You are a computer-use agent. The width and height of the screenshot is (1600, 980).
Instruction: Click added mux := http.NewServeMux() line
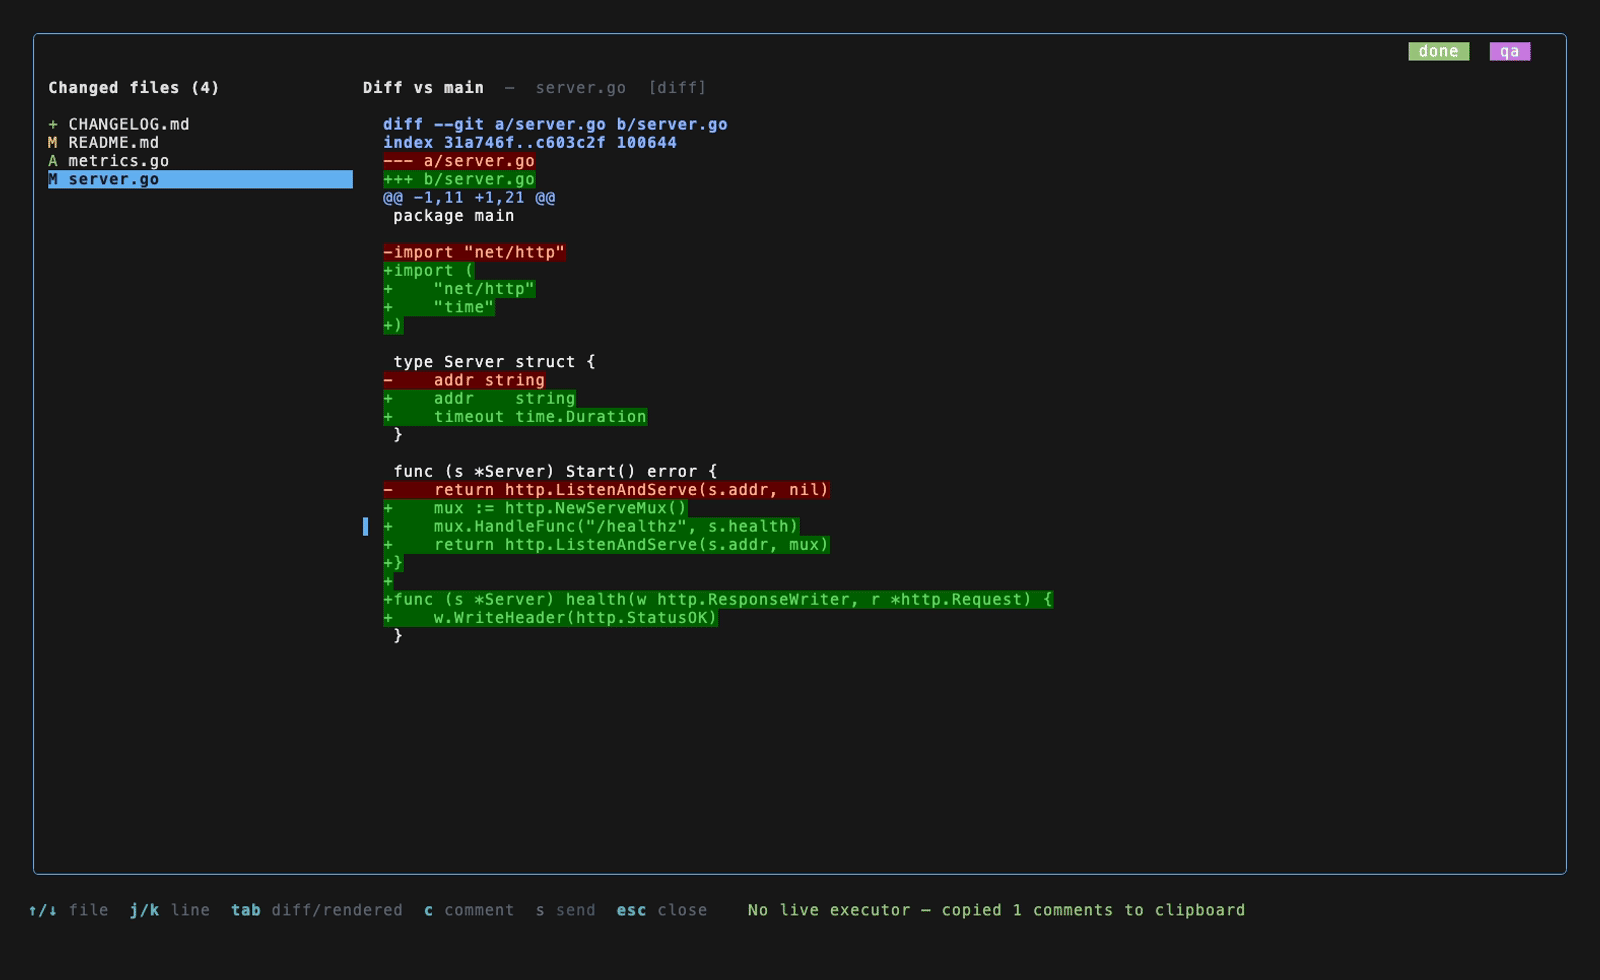(x=535, y=508)
